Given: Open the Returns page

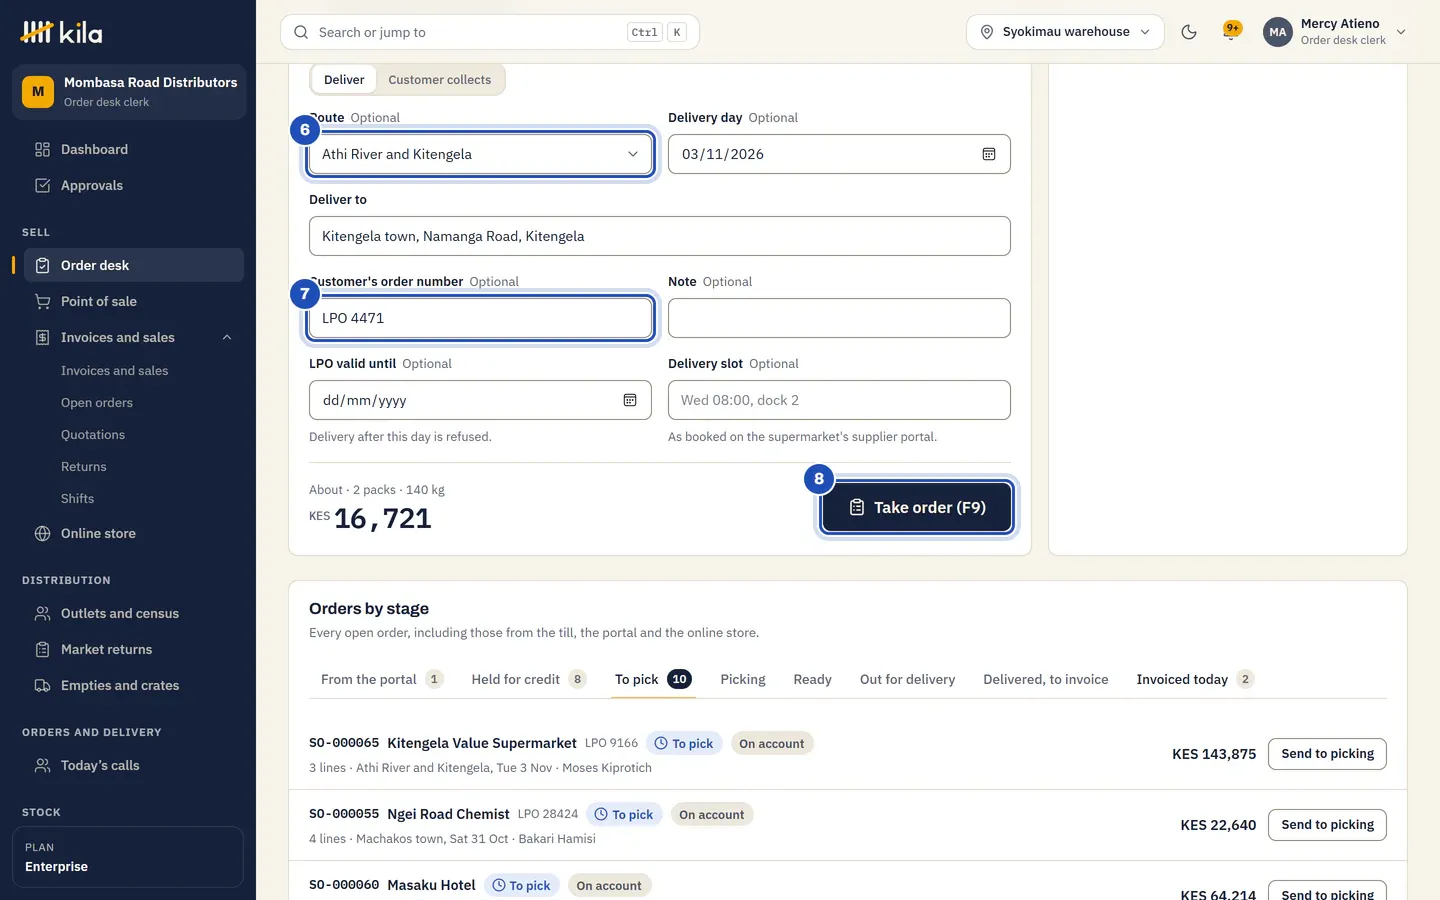Looking at the screenshot, I should tap(84, 467).
